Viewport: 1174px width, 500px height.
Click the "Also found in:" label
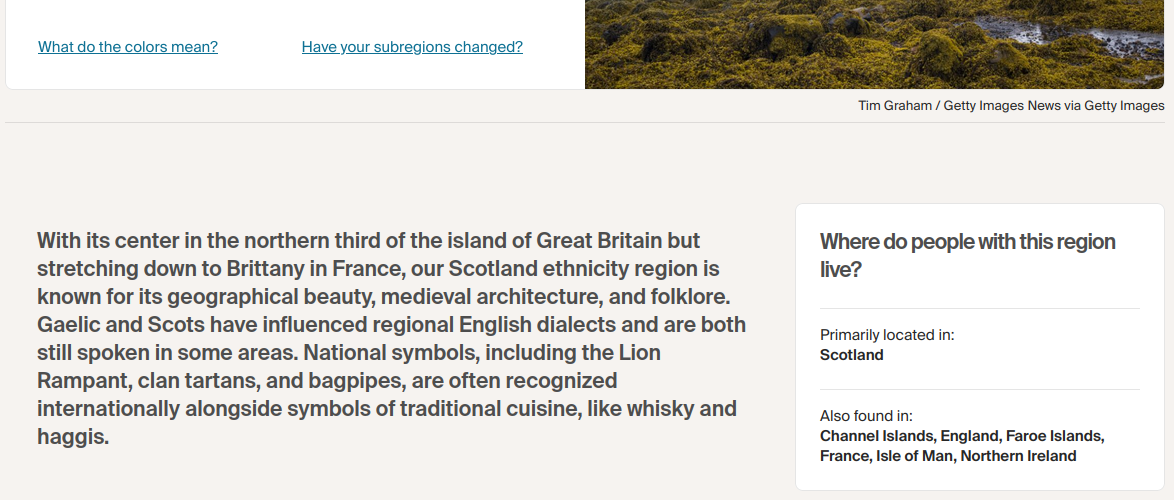click(x=866, y=416)
